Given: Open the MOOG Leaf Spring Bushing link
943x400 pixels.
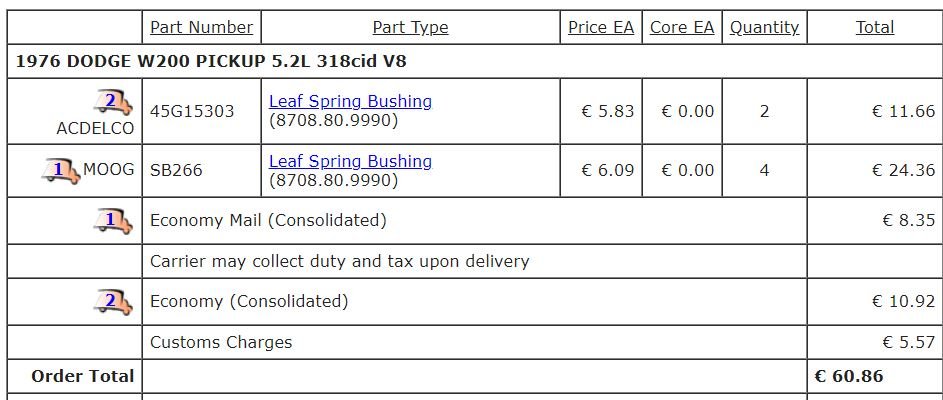Looking at the screenshot, I should click(x=350, y=161).
